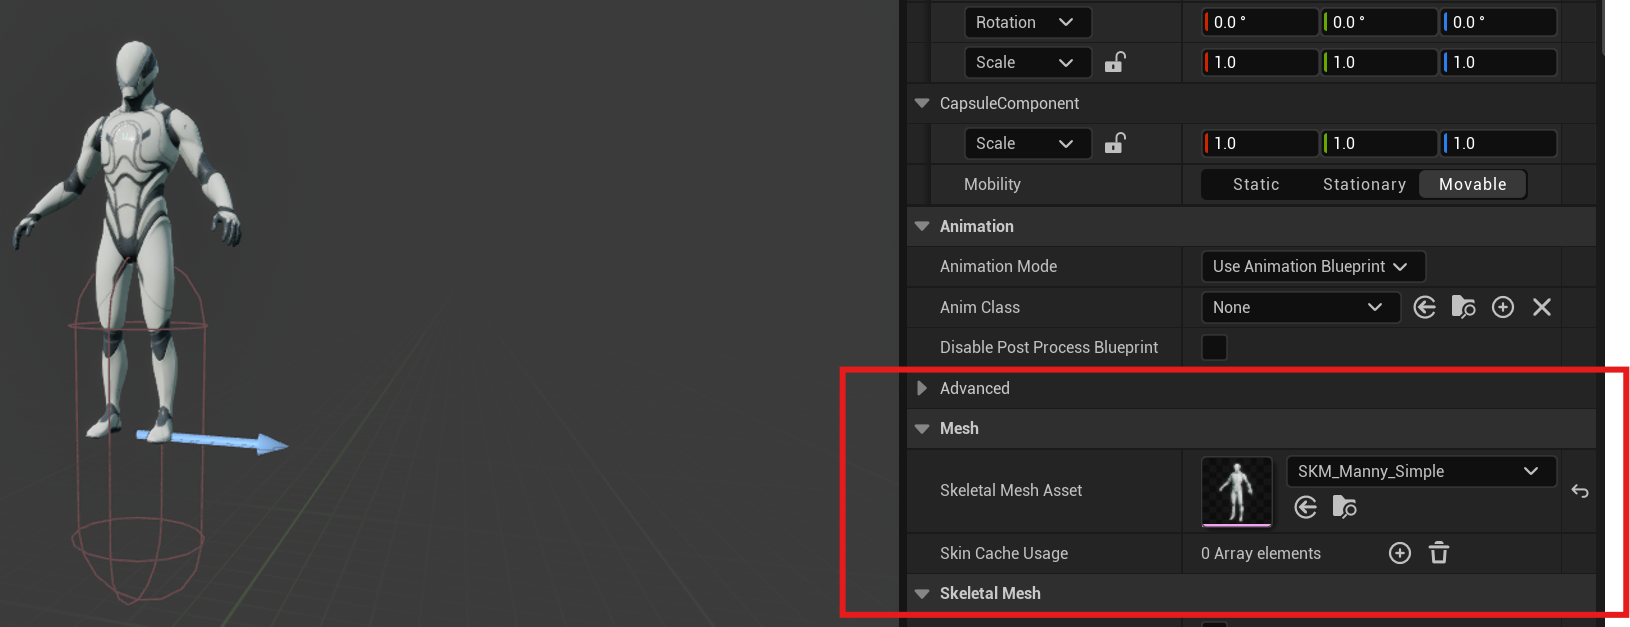Screen dimensions: 1630x627
Task: Use selected asset for Anim Class
Action: (x=1425, y=307)
